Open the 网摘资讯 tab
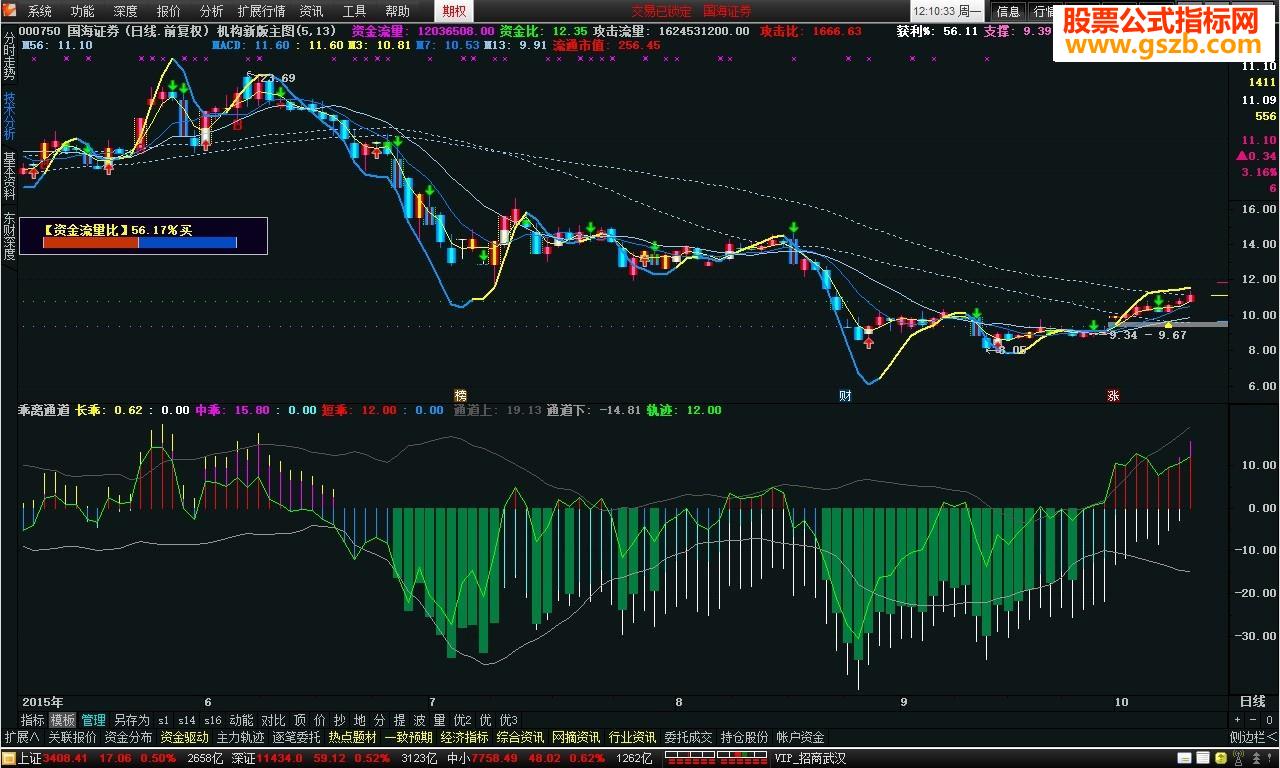This screenshot has width=1280, height=768. pos(576,737)
